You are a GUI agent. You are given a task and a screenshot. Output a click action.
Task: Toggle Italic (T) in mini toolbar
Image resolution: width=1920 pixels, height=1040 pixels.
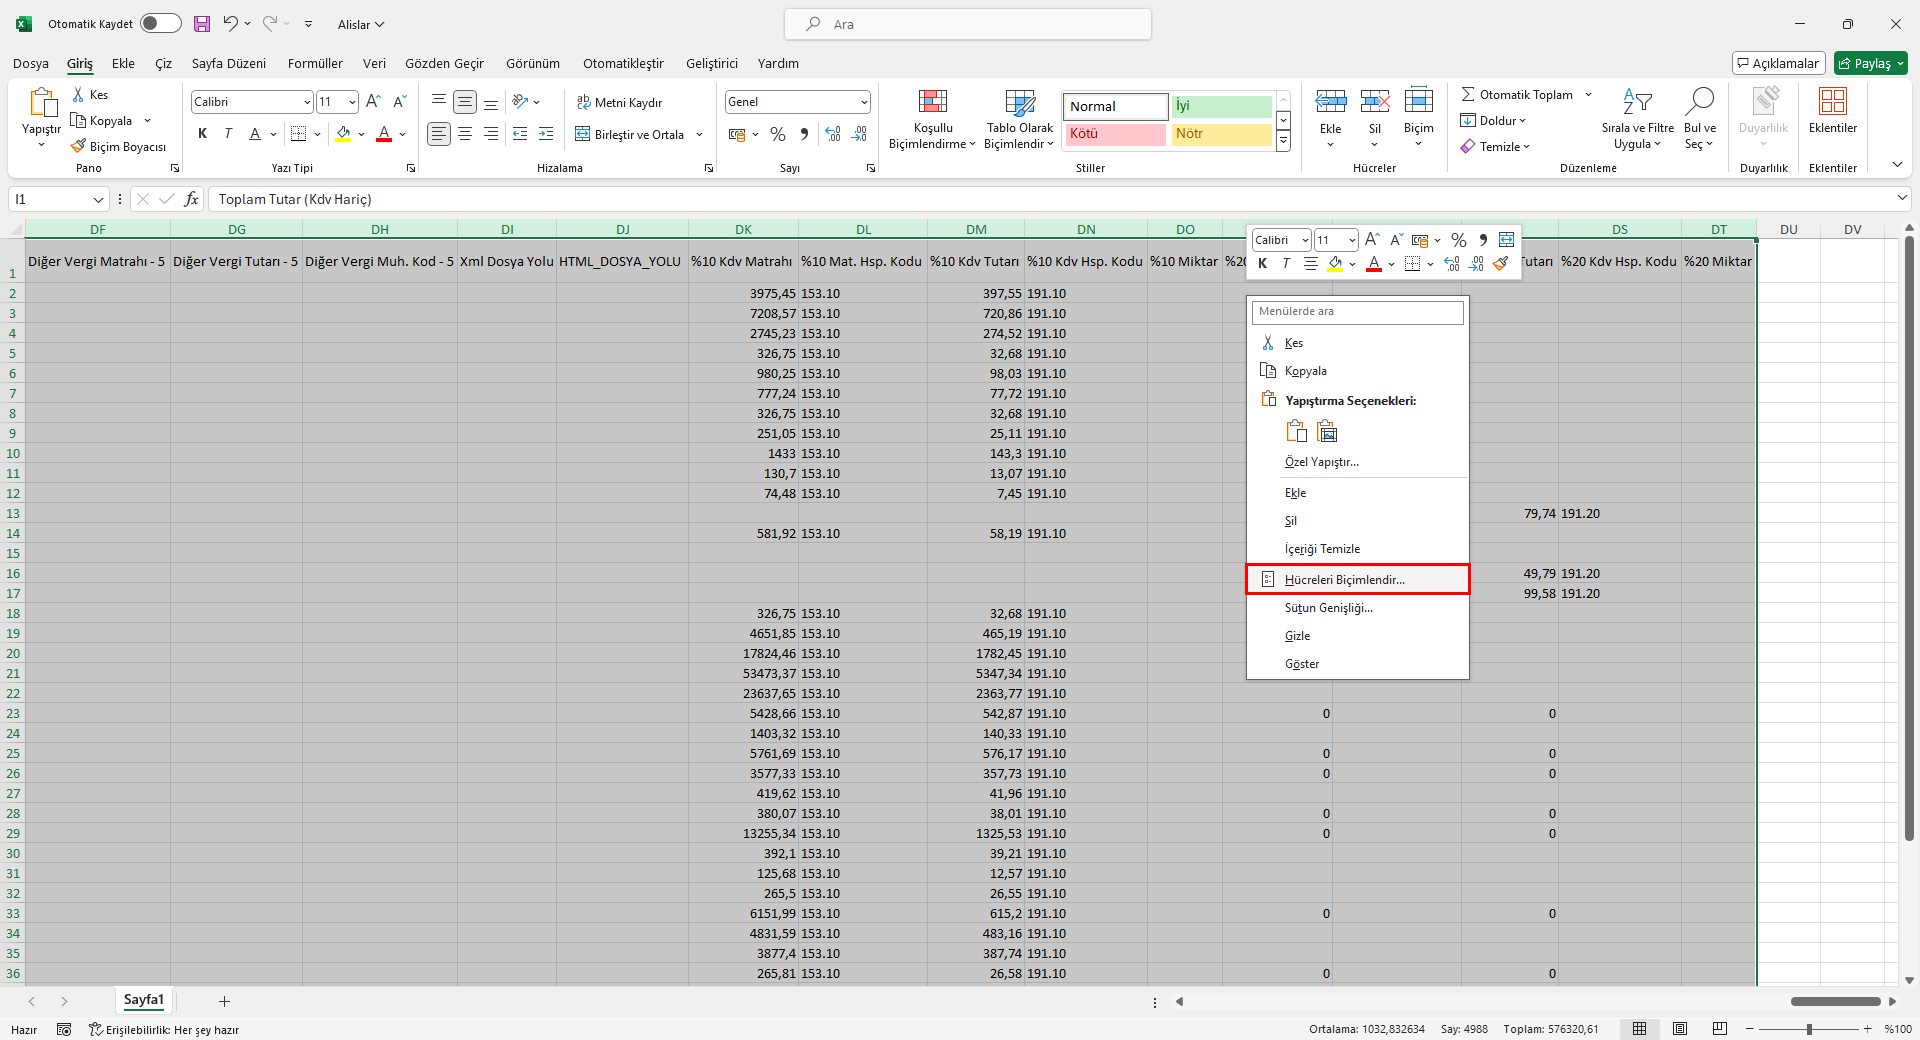point(1286,264)
